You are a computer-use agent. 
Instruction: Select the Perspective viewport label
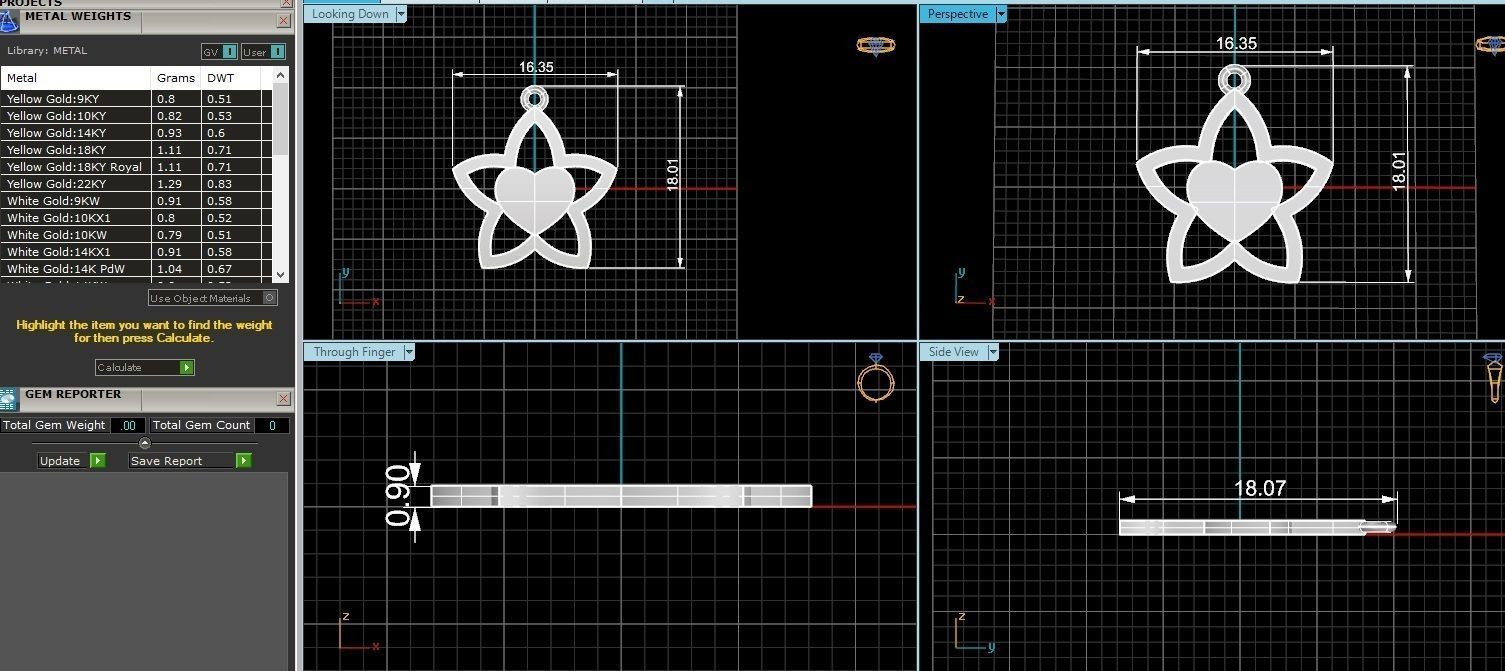tap(957, 14)
